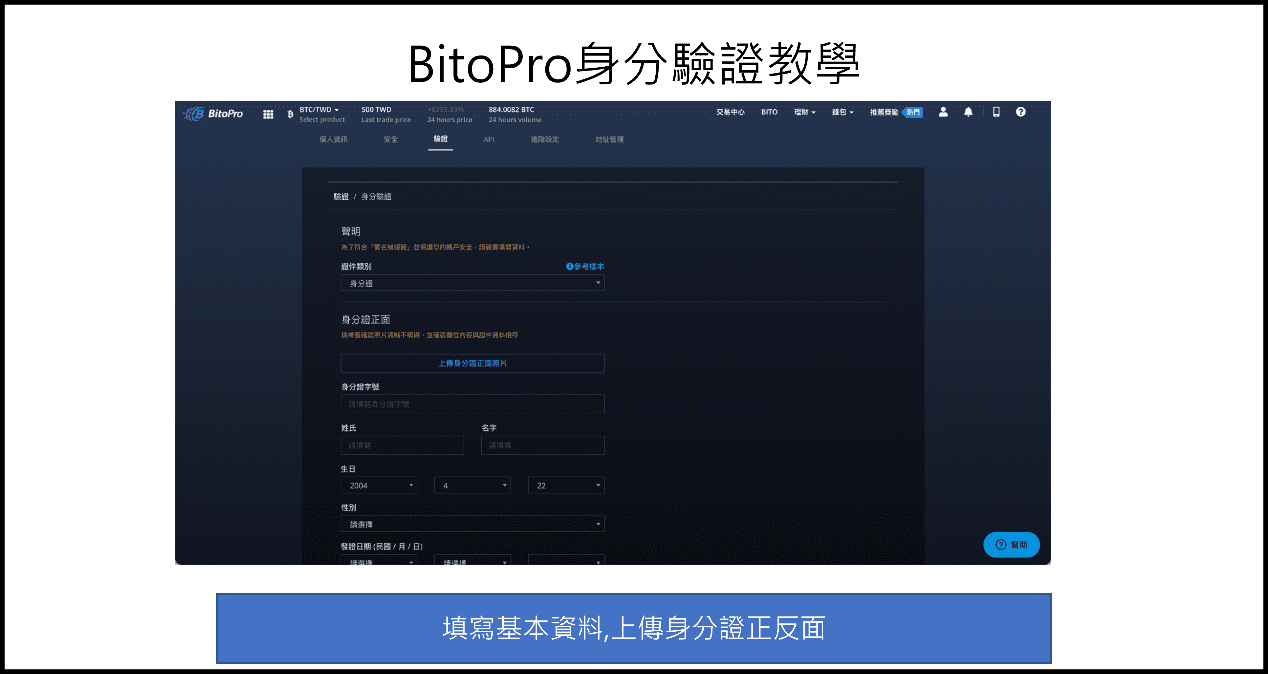
Task: Open the birth year 2004 dropdown
Action: [380, 484]
